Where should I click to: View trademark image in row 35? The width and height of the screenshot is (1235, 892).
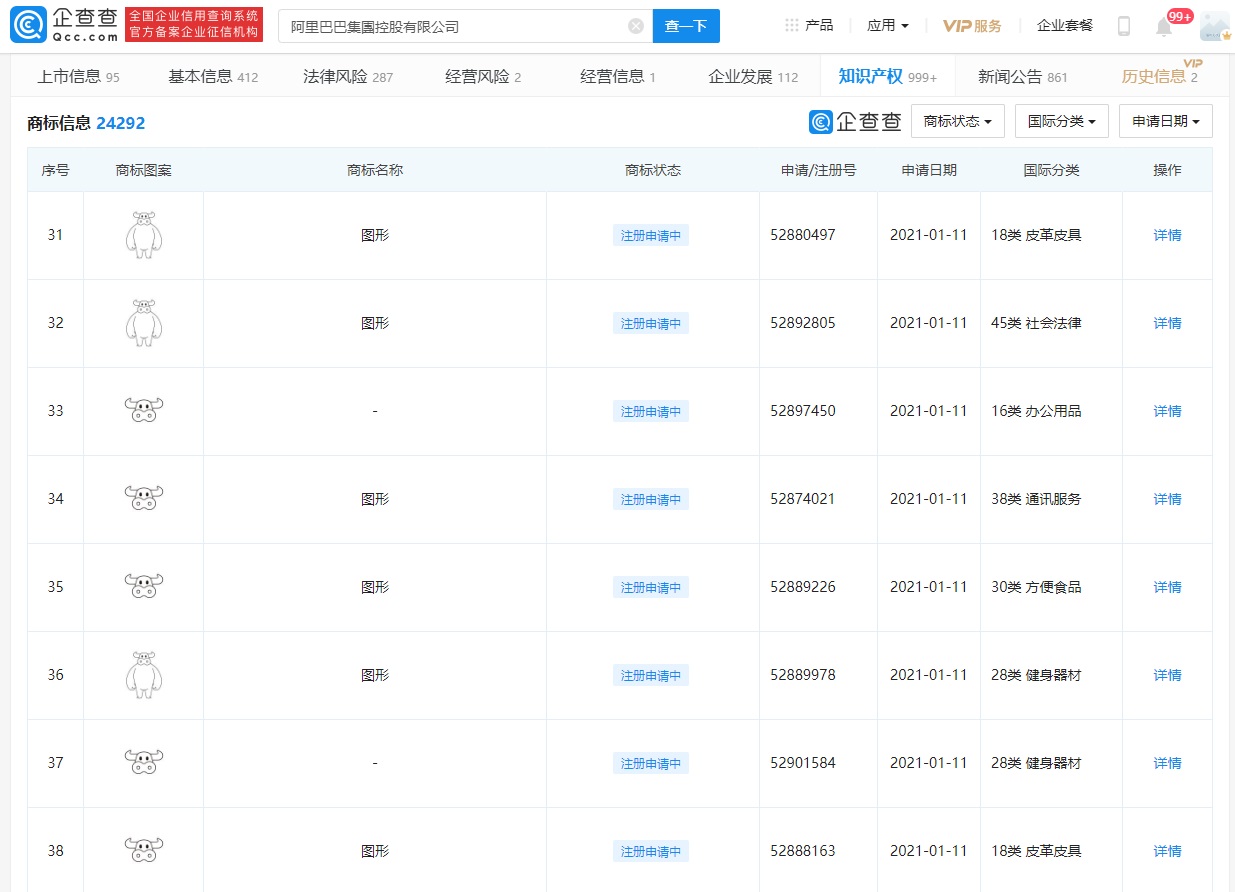[x=144, y=587]
